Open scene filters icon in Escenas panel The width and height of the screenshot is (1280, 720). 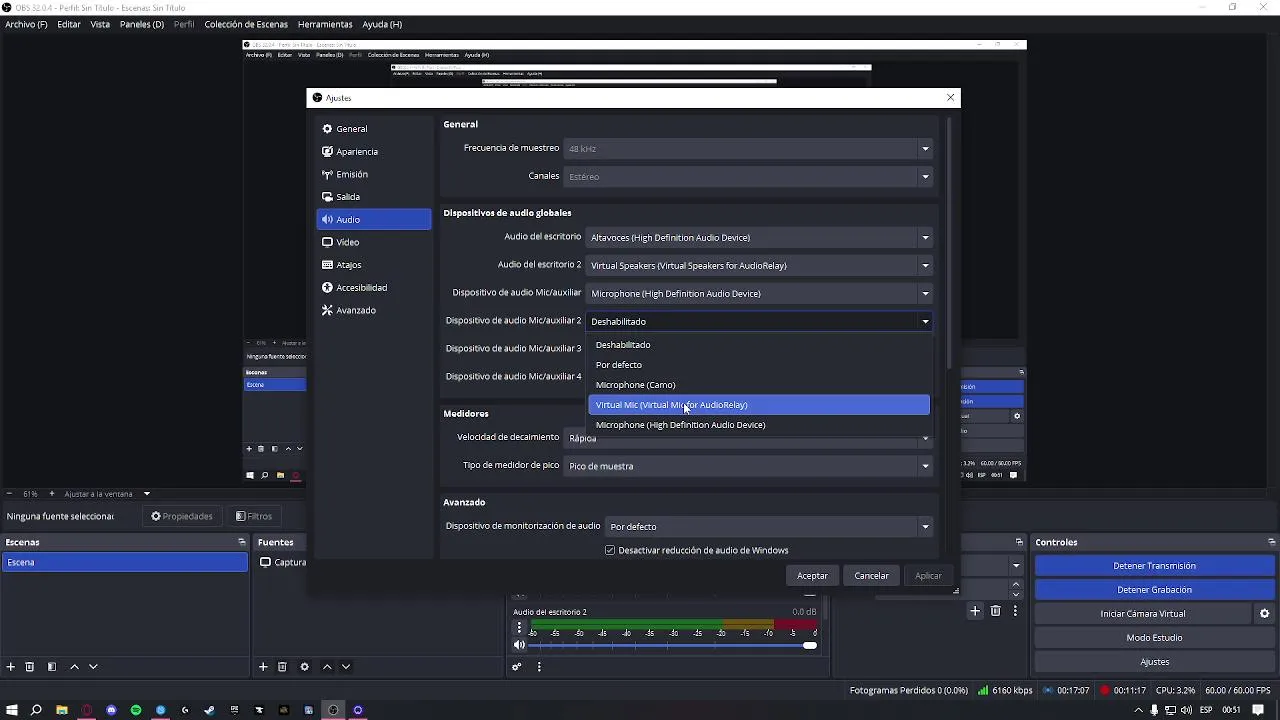pos(52,667)
